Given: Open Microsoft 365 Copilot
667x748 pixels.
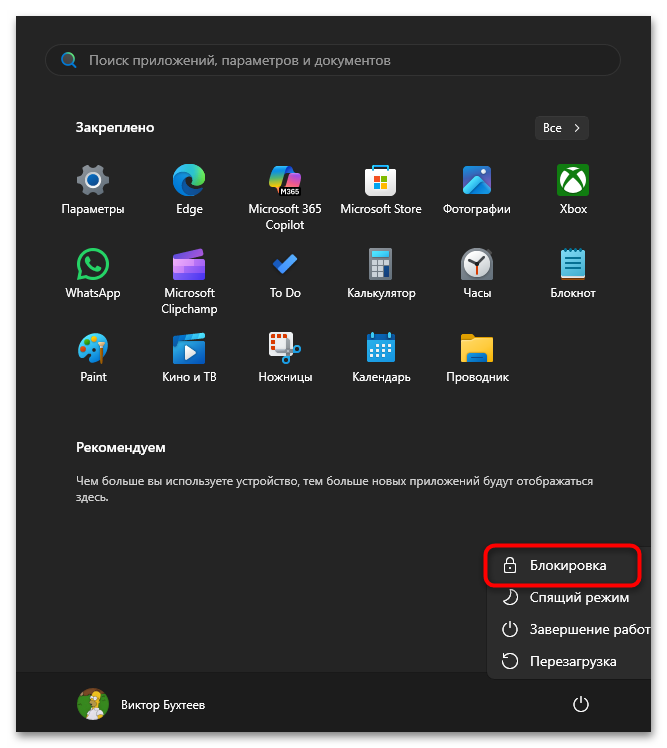Looking at the screenshot, I should (x=285, y=197).
